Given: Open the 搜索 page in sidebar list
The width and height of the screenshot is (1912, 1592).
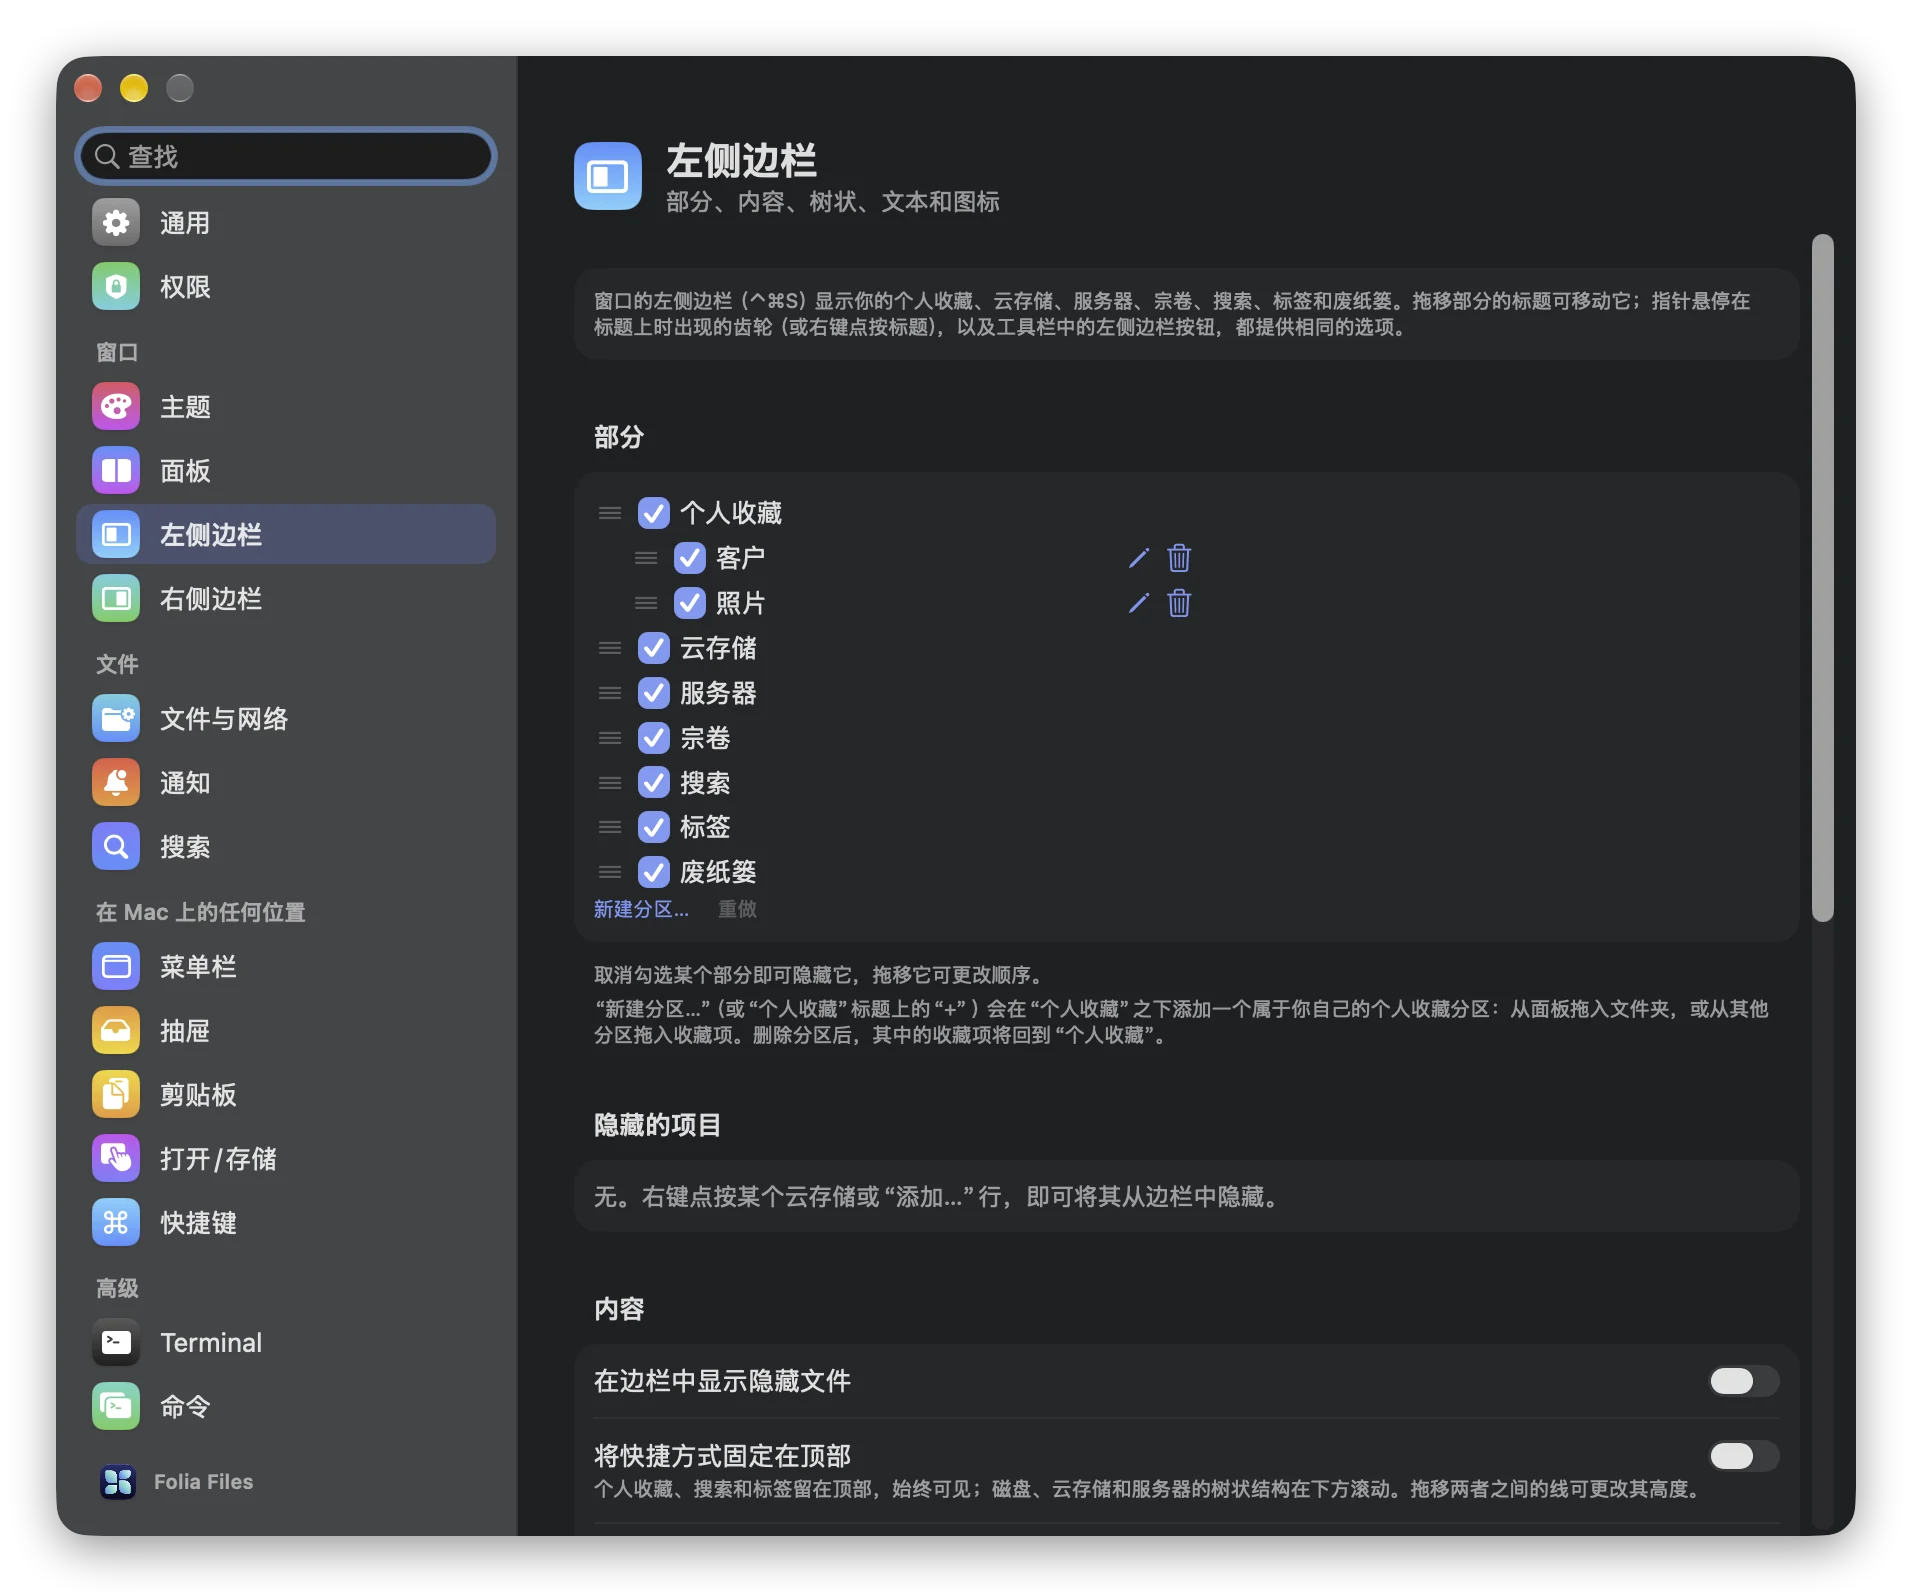Looking at the screenshot, I should [x=286, y=847].
